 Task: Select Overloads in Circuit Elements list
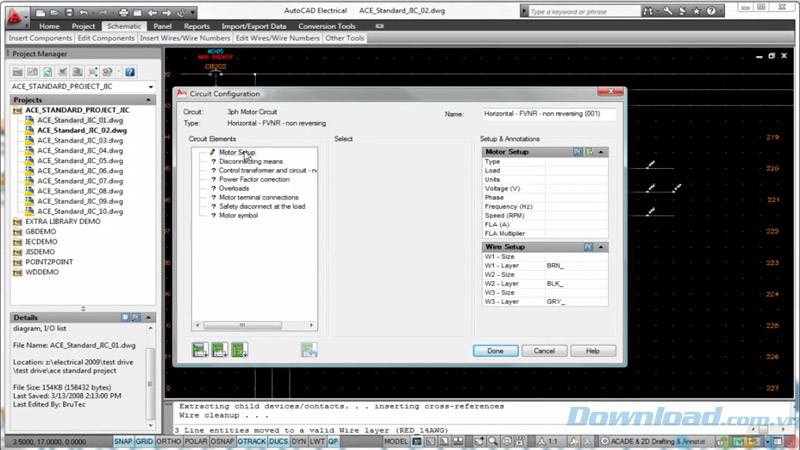pyautogui.click(x=234, y=188)
